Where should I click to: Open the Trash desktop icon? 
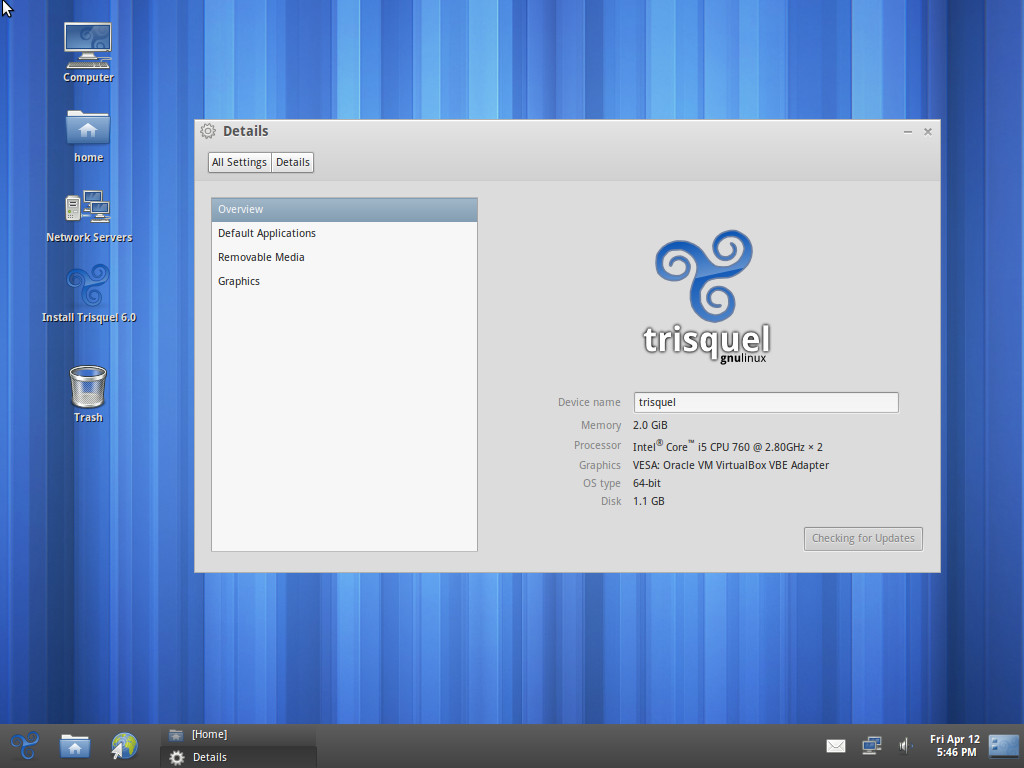[88, 394]
